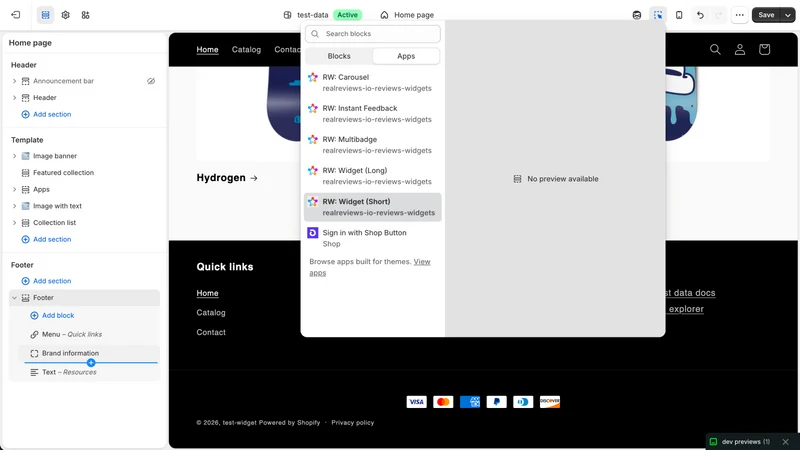Toggle the inspector selection icon

coord(658,15)
